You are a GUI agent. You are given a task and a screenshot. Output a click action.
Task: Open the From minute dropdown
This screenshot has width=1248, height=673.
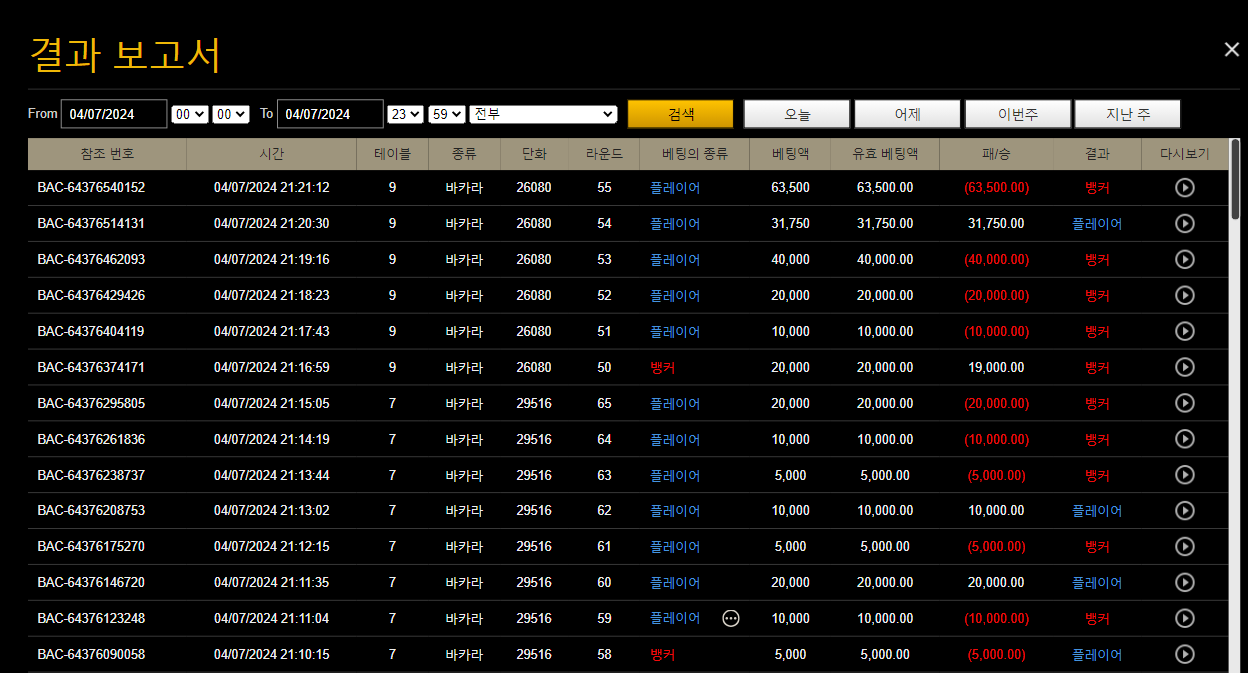point(231,114)
